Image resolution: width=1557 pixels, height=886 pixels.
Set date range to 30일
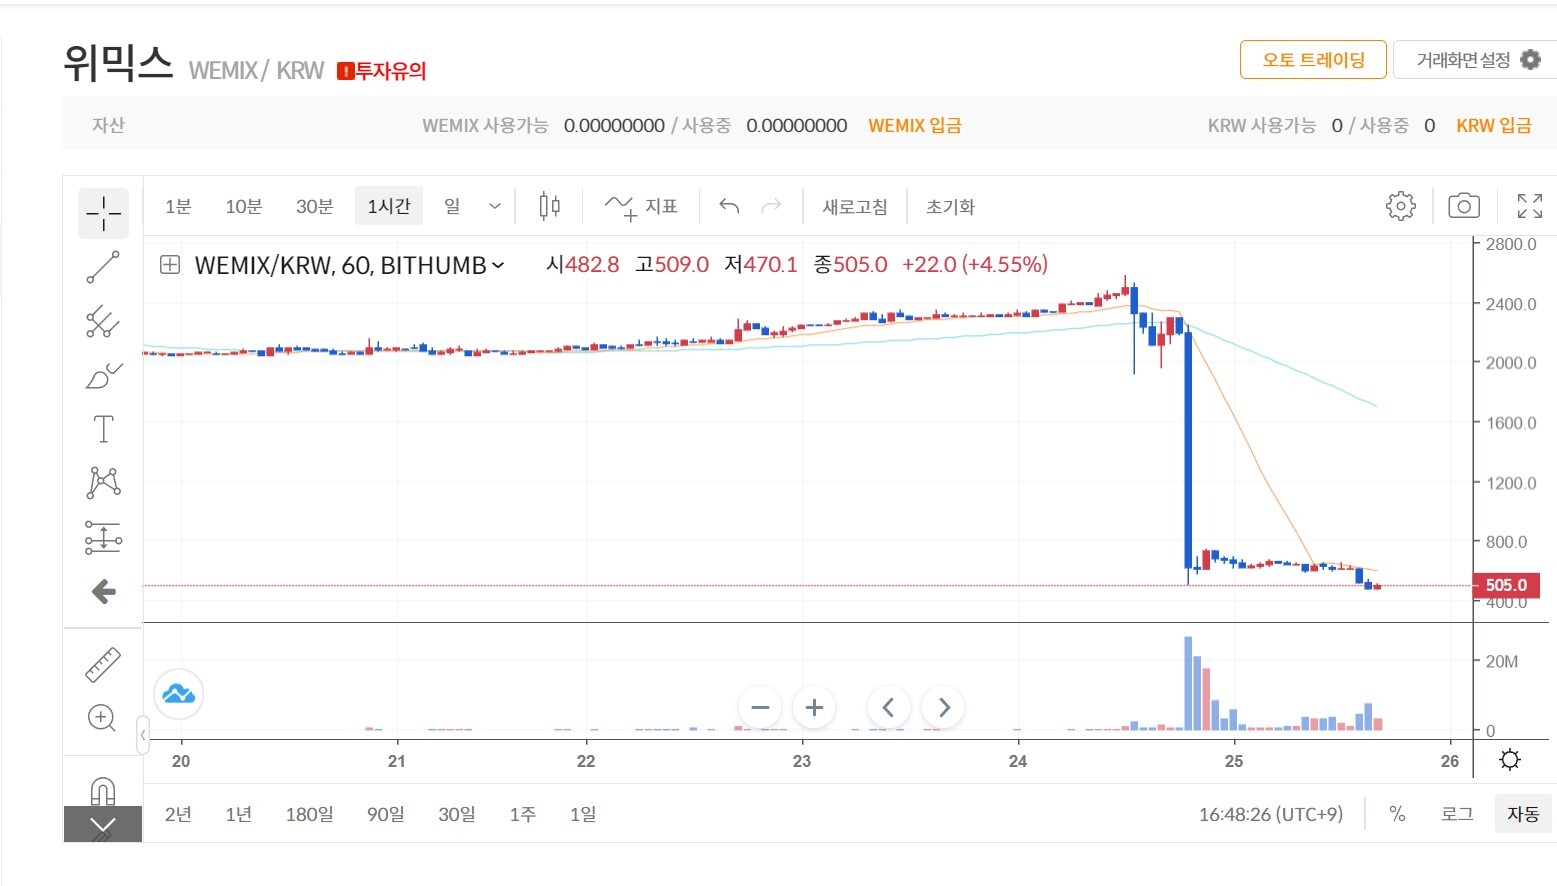click(457, 814)
